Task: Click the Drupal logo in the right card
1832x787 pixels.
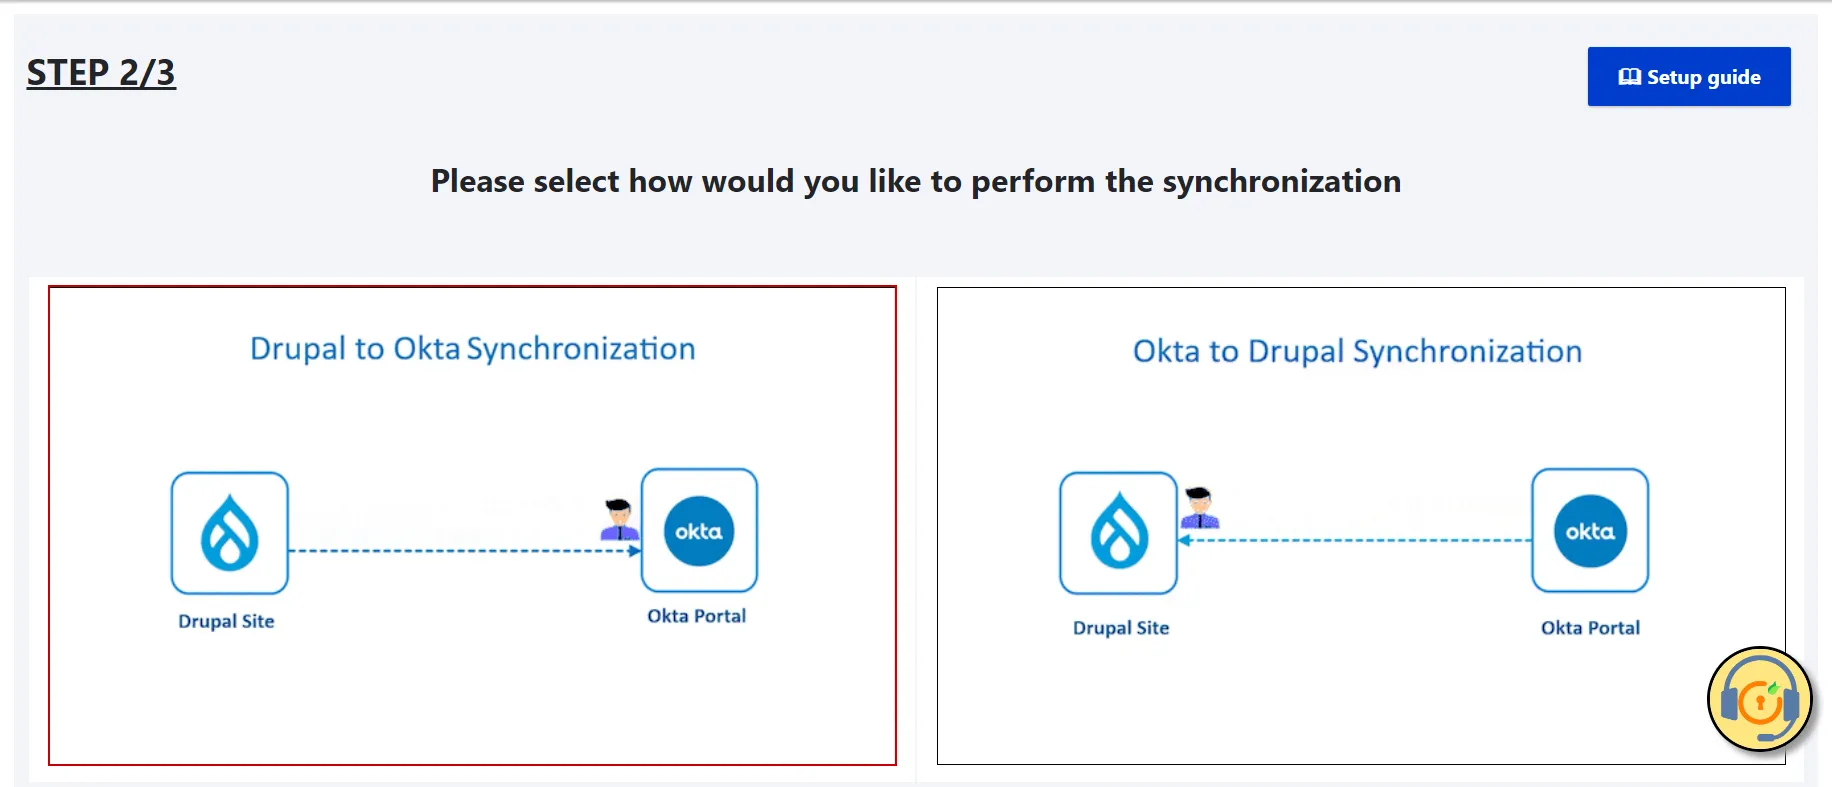Action: (1119, 533)
